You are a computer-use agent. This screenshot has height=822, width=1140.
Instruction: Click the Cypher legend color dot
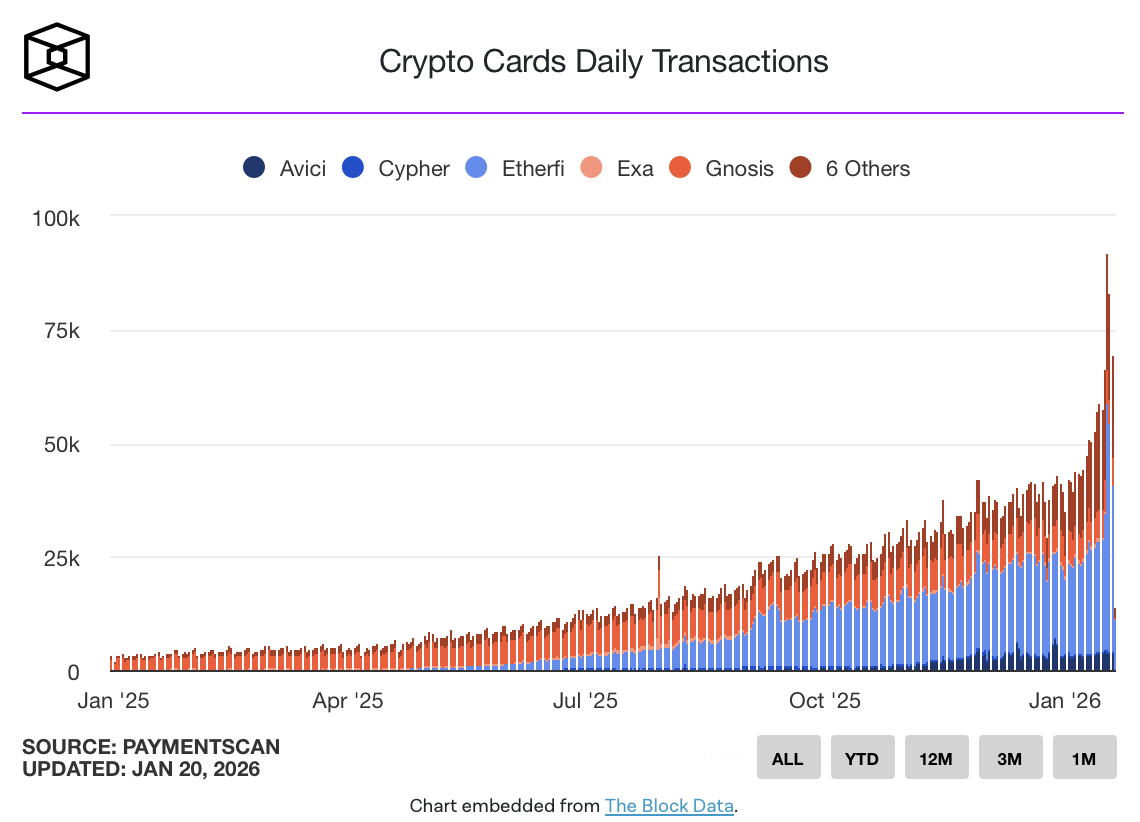click(x=354, y=168)
